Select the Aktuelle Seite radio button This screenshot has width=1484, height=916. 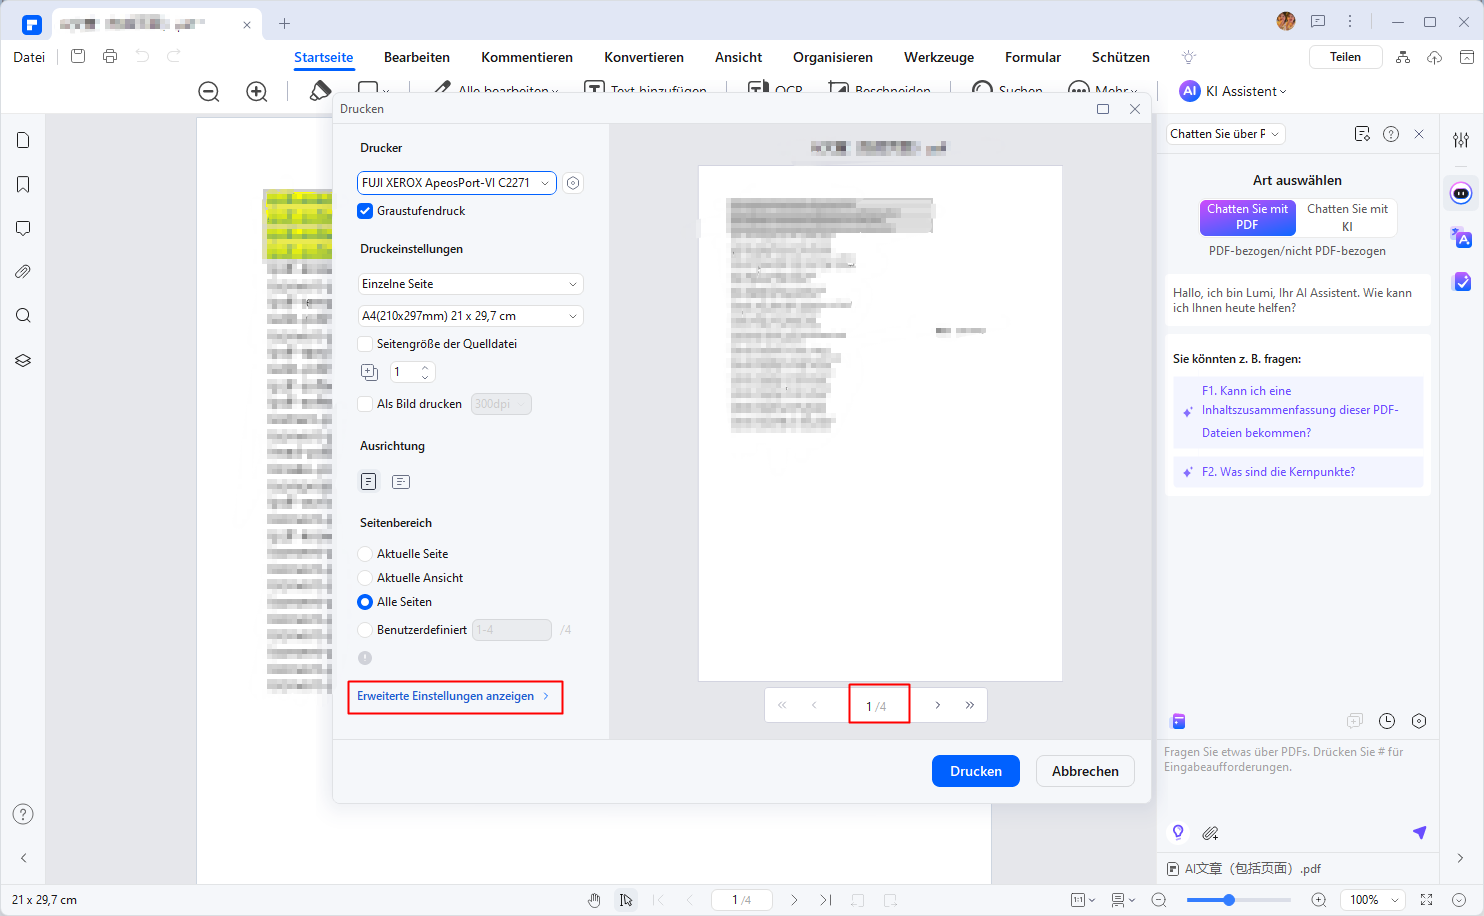(365, 554)
